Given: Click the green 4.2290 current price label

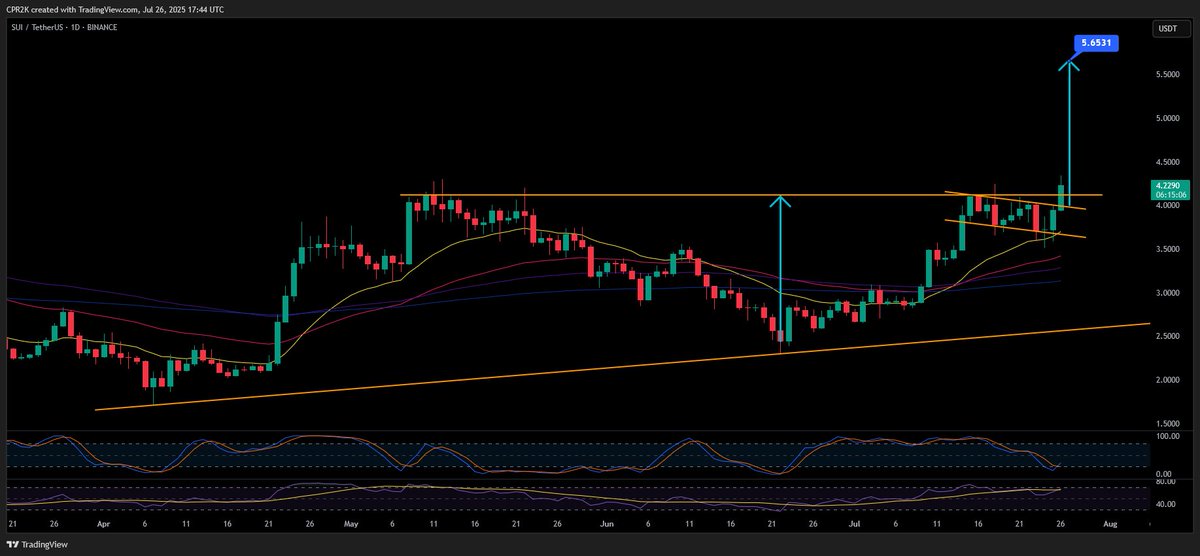Looking at the screenshot, I should [1167, 185].
